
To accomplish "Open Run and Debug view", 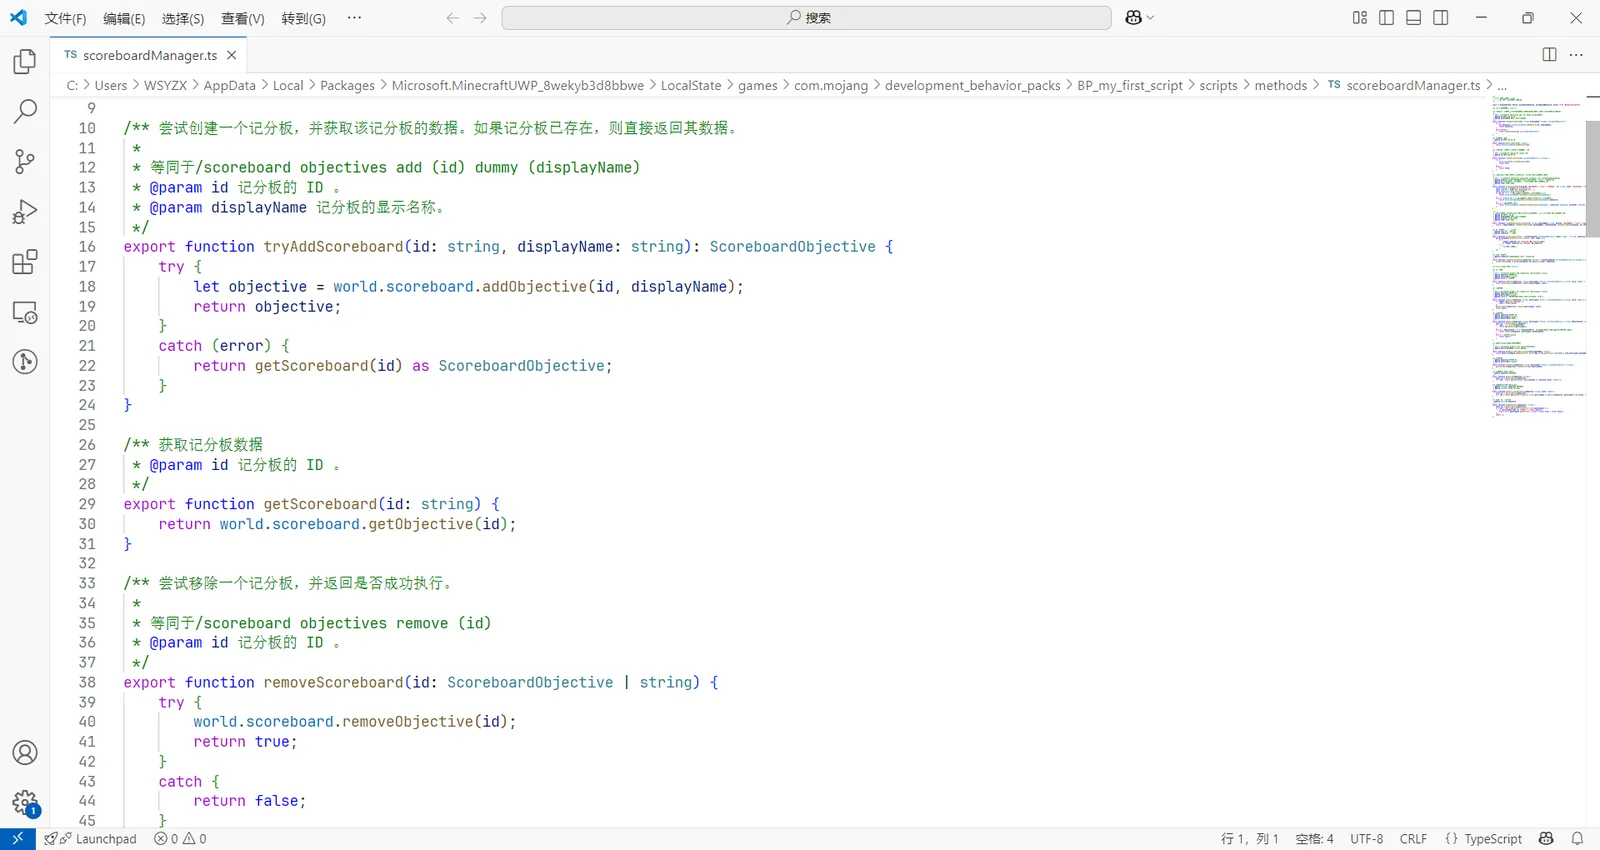I will pyautogui.click(x=25, y=212).
